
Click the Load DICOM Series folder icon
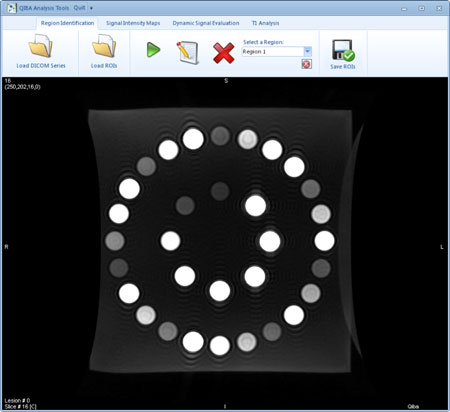[x=40, y=46]
